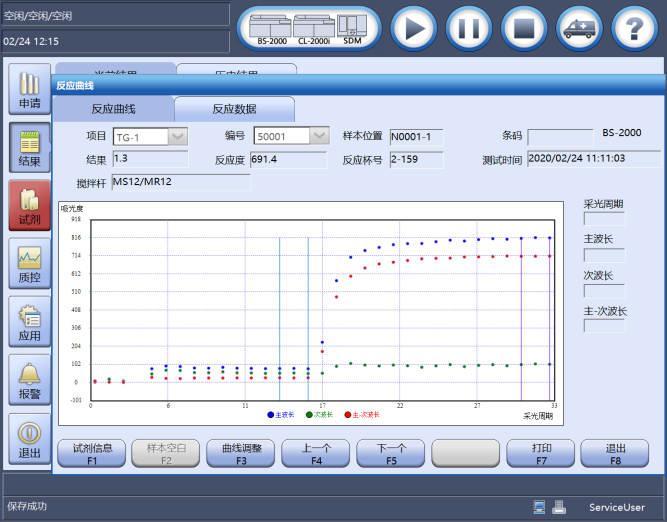
Task: Click the 保存成功 status message
Action: click(x=27, y=506)
